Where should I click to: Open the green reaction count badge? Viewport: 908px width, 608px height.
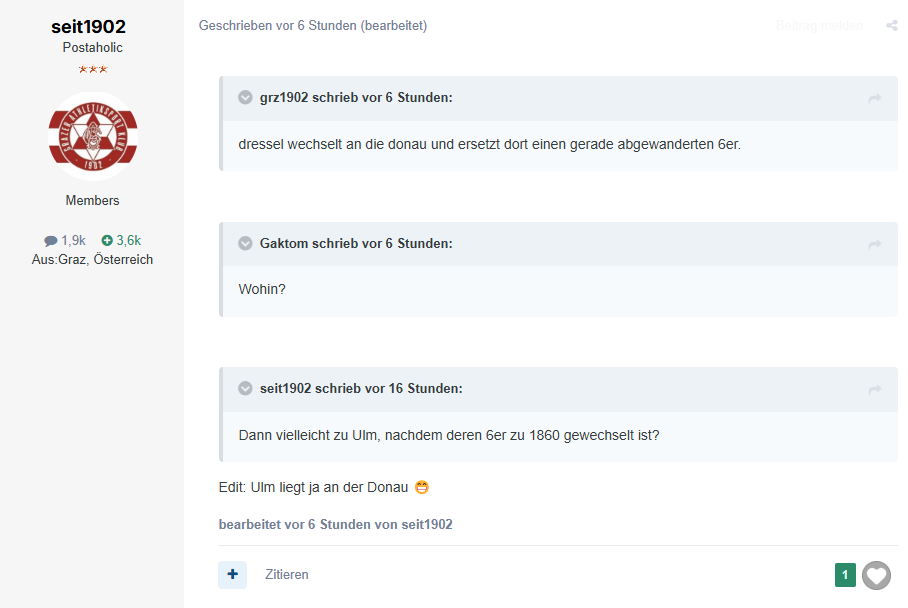click(x=845, y=575)
